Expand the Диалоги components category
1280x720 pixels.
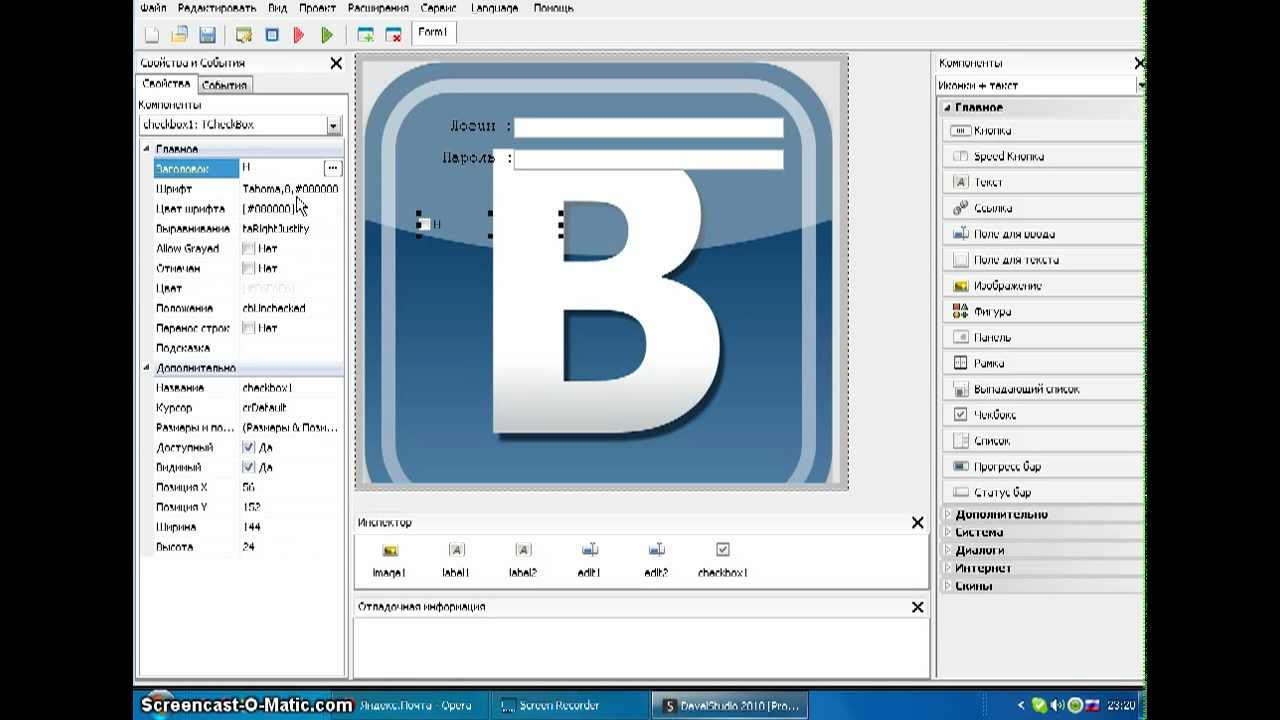click(x=948, y=550)
